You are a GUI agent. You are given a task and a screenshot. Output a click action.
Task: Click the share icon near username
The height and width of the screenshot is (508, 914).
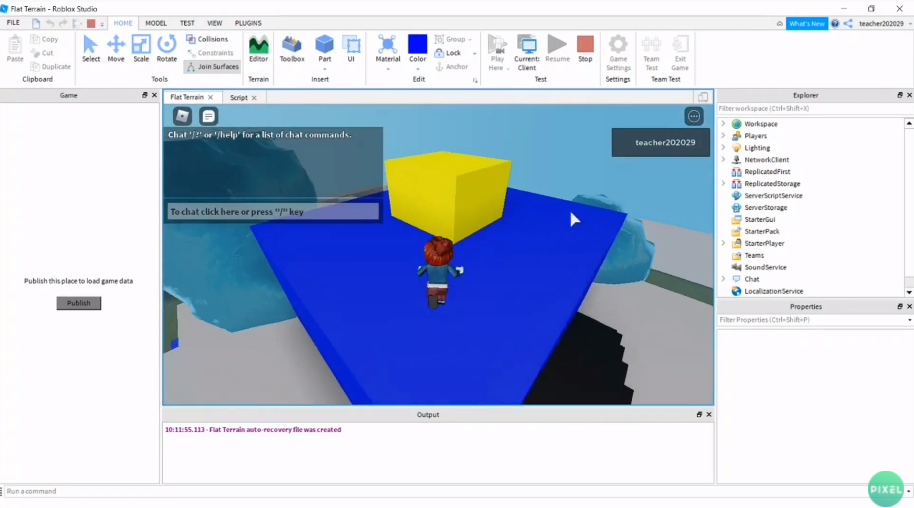click(x=848, y=23)
